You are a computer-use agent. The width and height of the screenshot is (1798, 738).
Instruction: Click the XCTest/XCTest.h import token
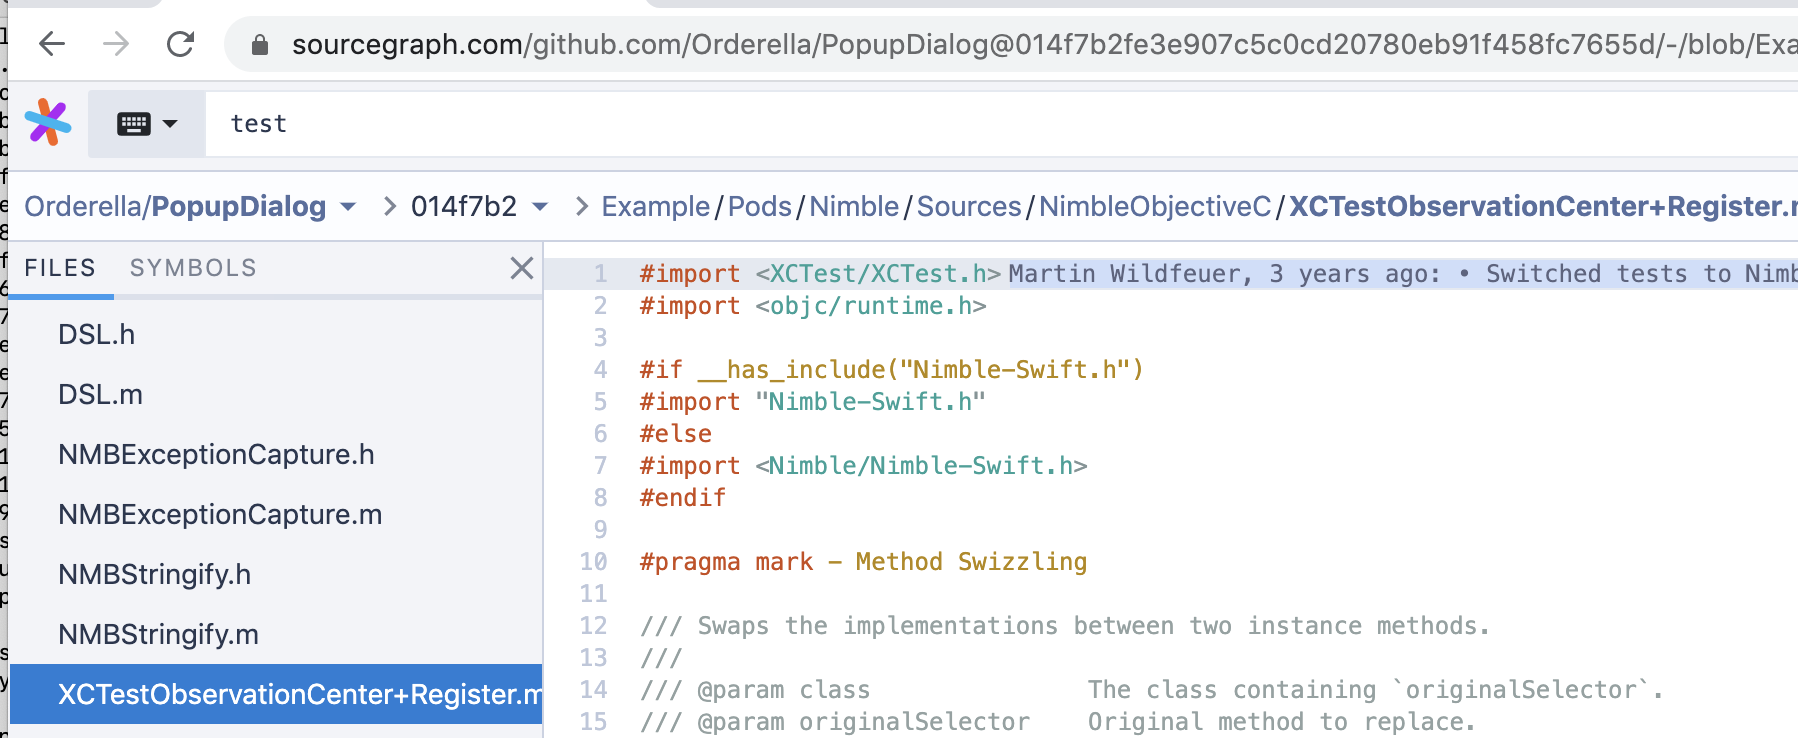coord(878,273)
